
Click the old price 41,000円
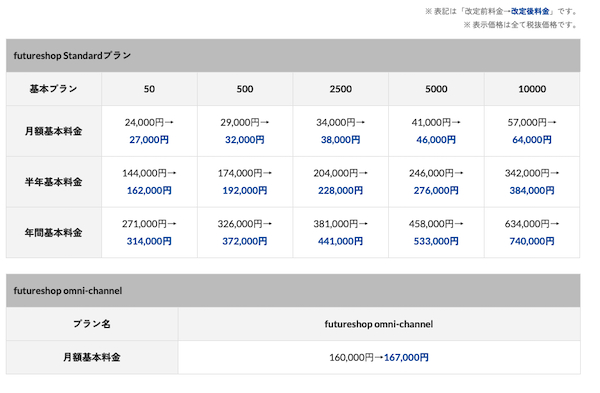pyautogui.click(x=431, y=122)
